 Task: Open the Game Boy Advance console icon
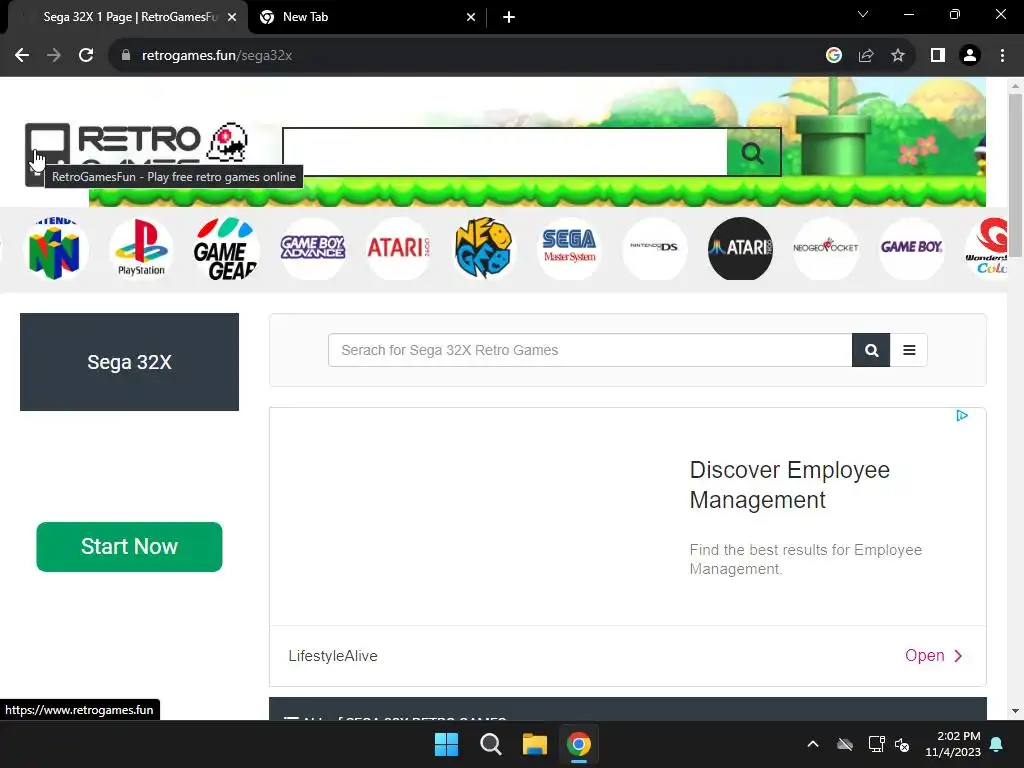point(313,249)
